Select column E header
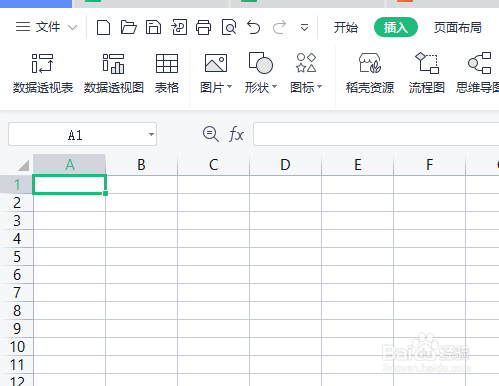The height and width of the screenshot is (386, 499). [x=357, y=165]
